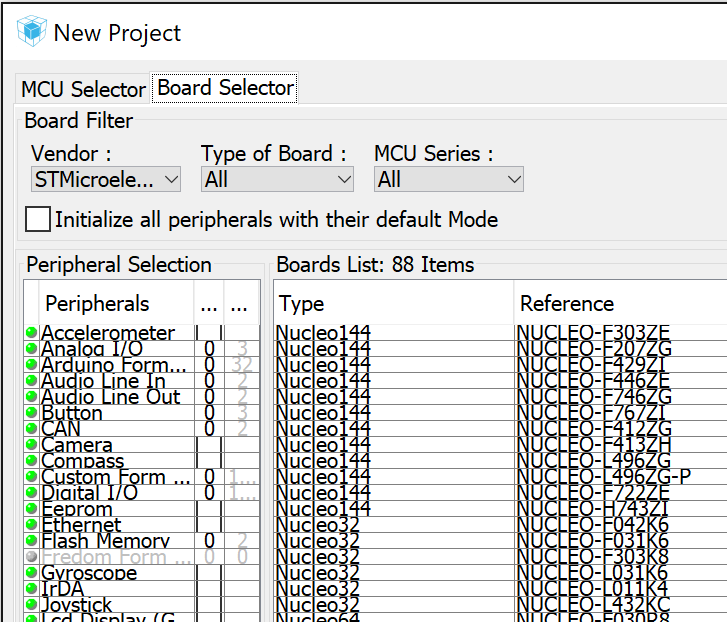Toggle the Accelerometer peripheral checkbox
Viewport: 727px width, 622px height.
pos(209,333)
